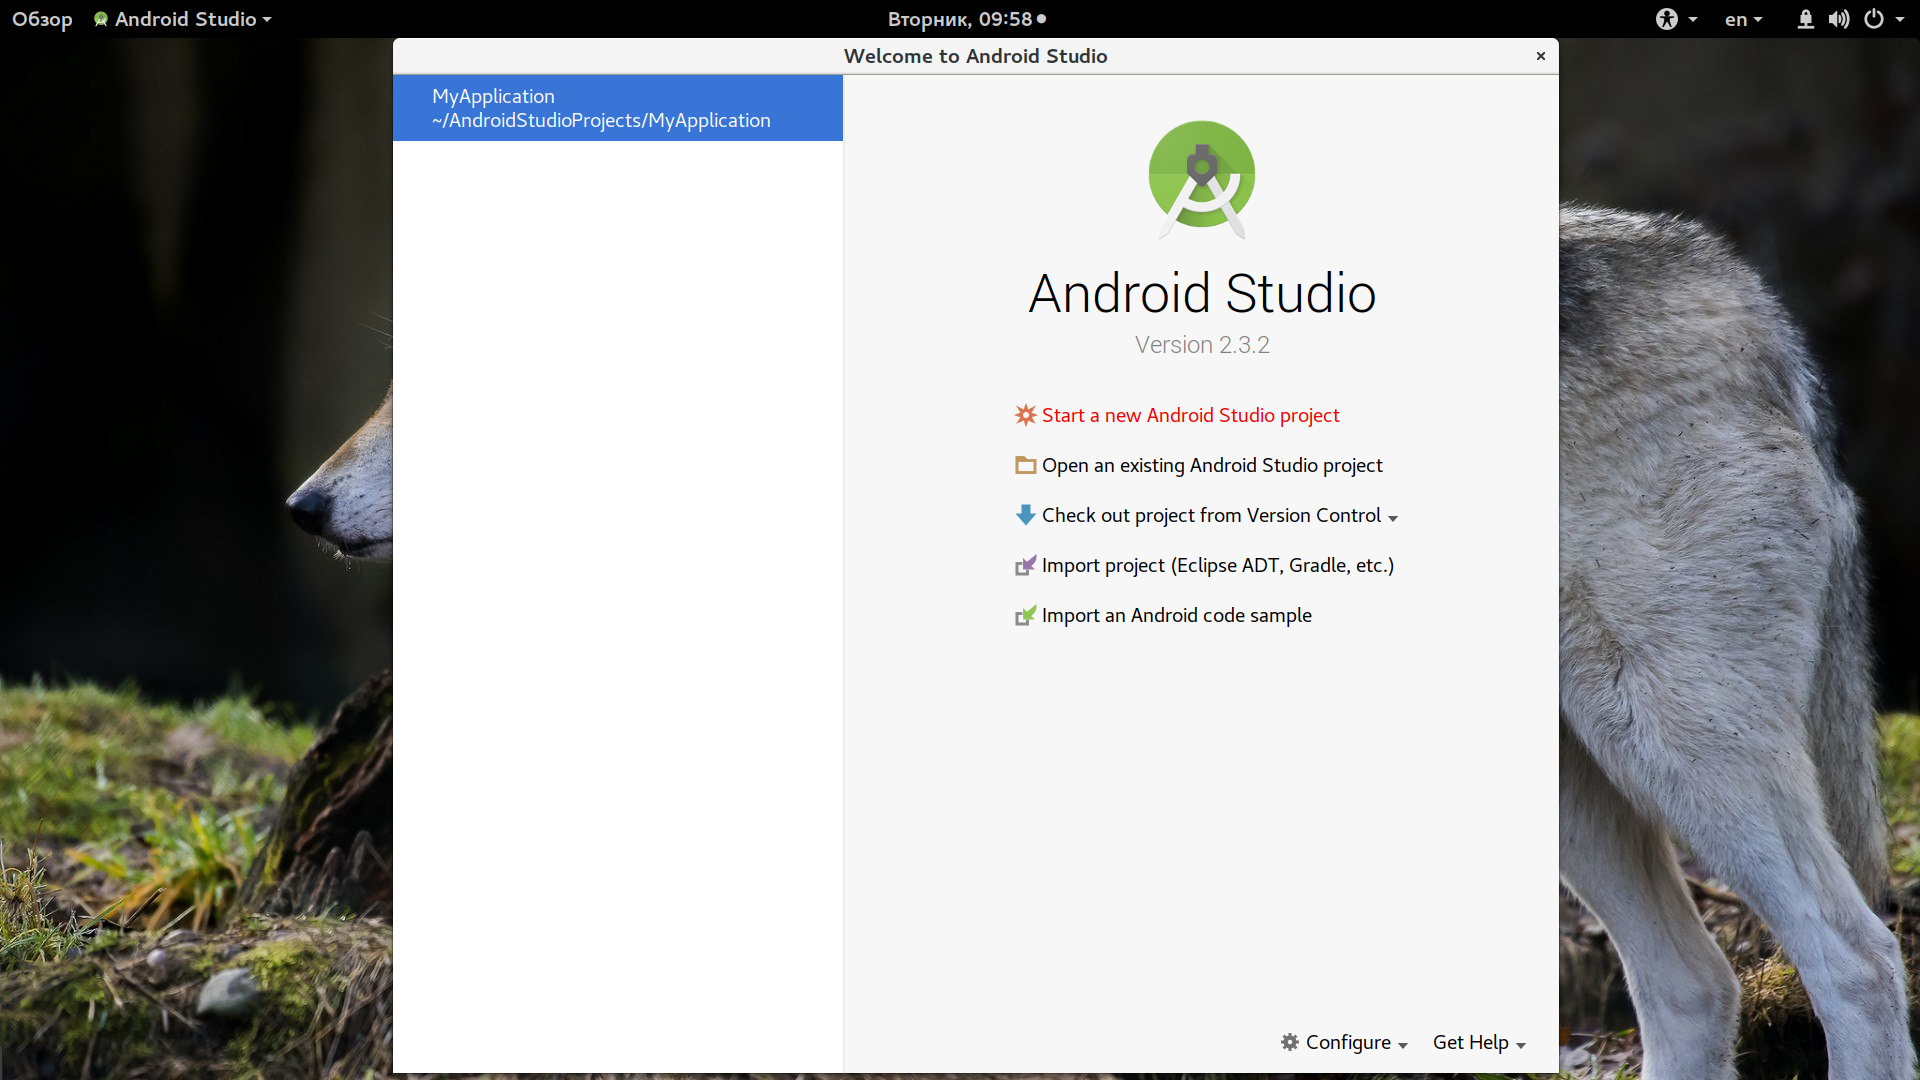This screenshot has height=1080, width=1920.
Task: Open the accessibility icon in top bar
Action: [x=1667, y=19]
